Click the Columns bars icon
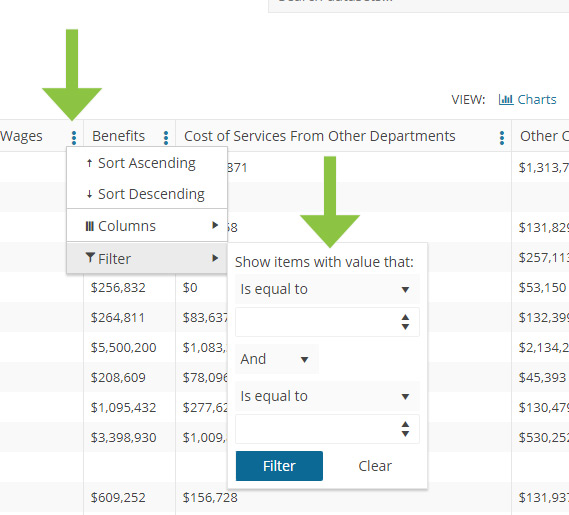This screenshot has height=515, width=569. [x=89, y=226]
